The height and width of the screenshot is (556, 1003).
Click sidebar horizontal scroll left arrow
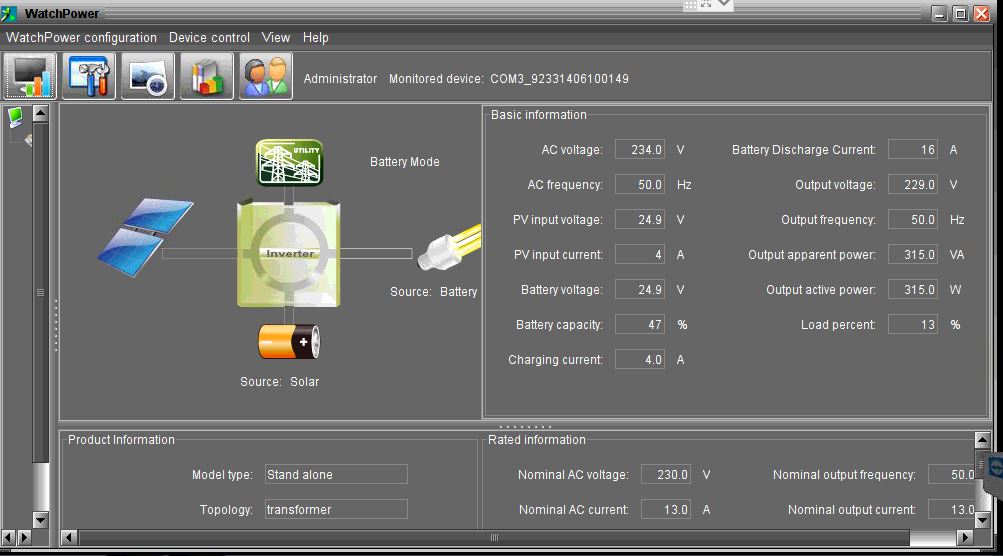point(8,537)
